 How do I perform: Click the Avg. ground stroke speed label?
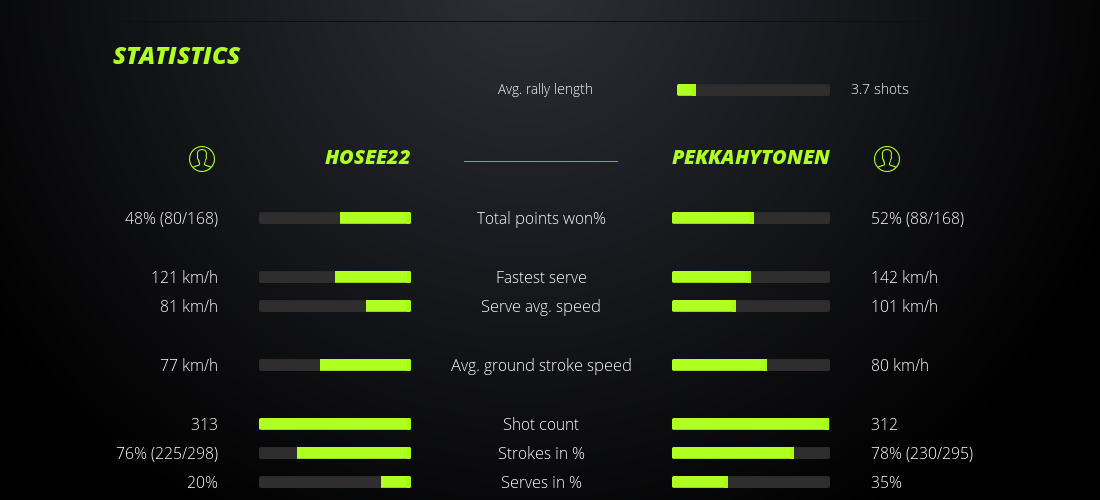[x=541, y=365]
